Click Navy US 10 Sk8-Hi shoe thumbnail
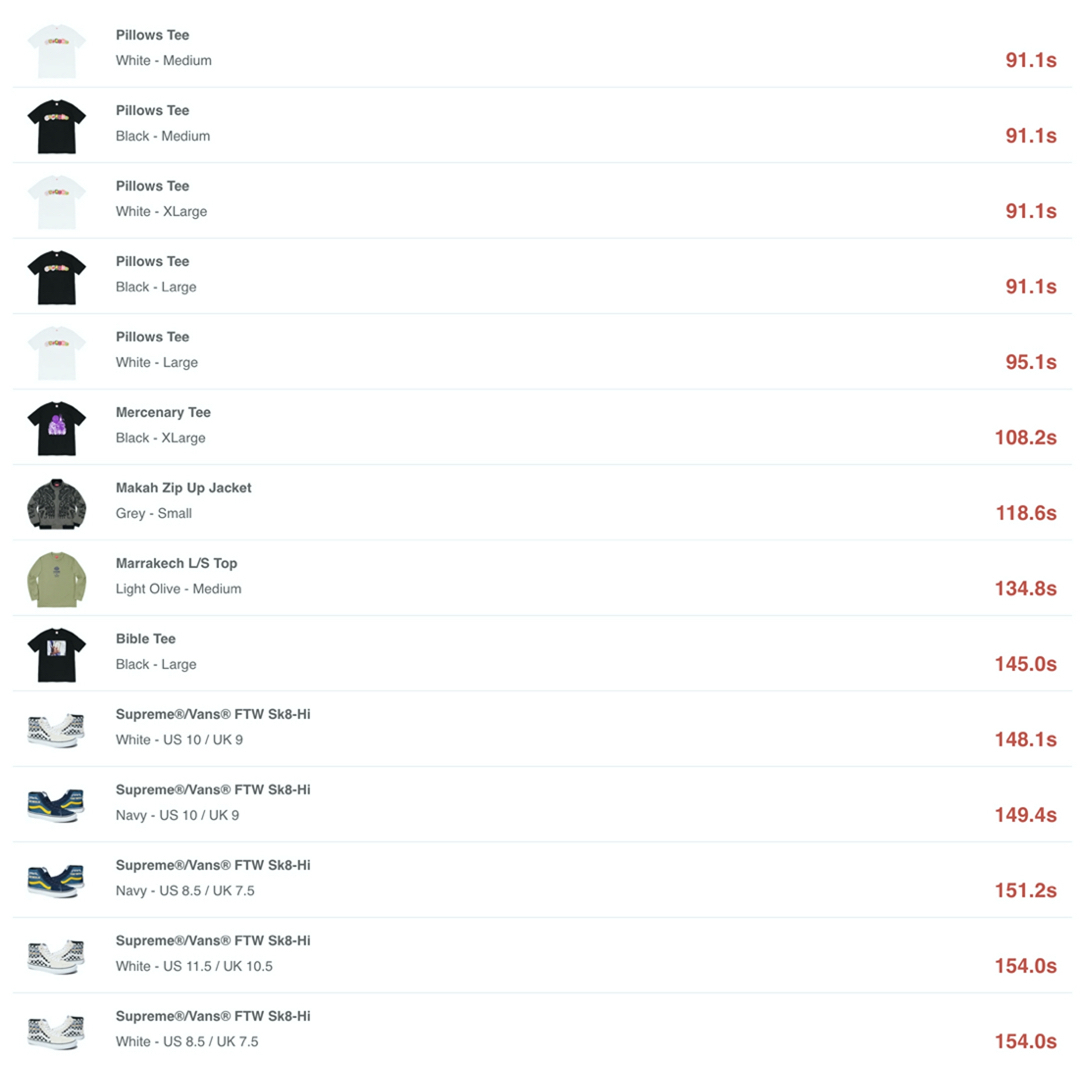Image resolution: width=1080 pixels, height=1080 pixels. pyautogui.click(x=56, y=805)
